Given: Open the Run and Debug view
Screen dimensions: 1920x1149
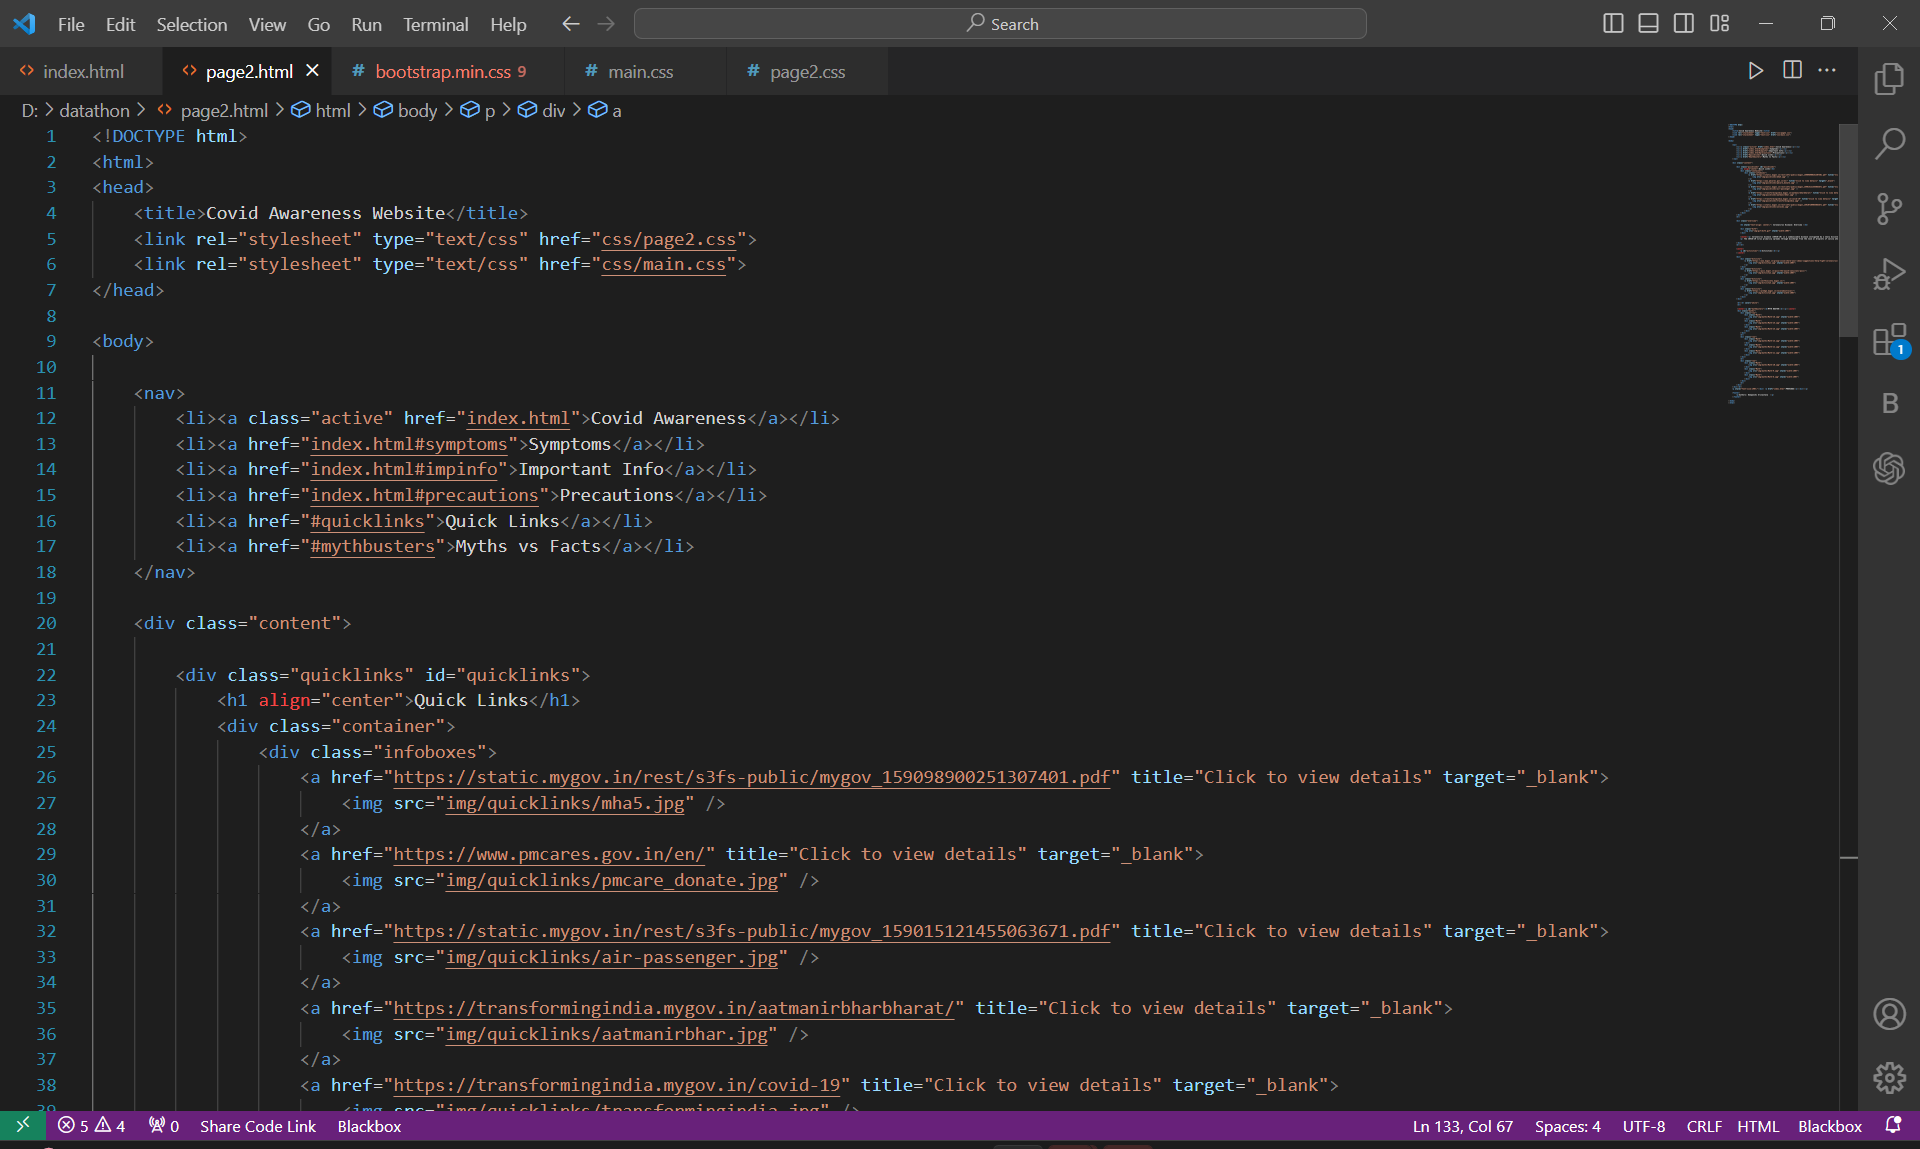Looking at the screenshot, I should (1889, 274).
